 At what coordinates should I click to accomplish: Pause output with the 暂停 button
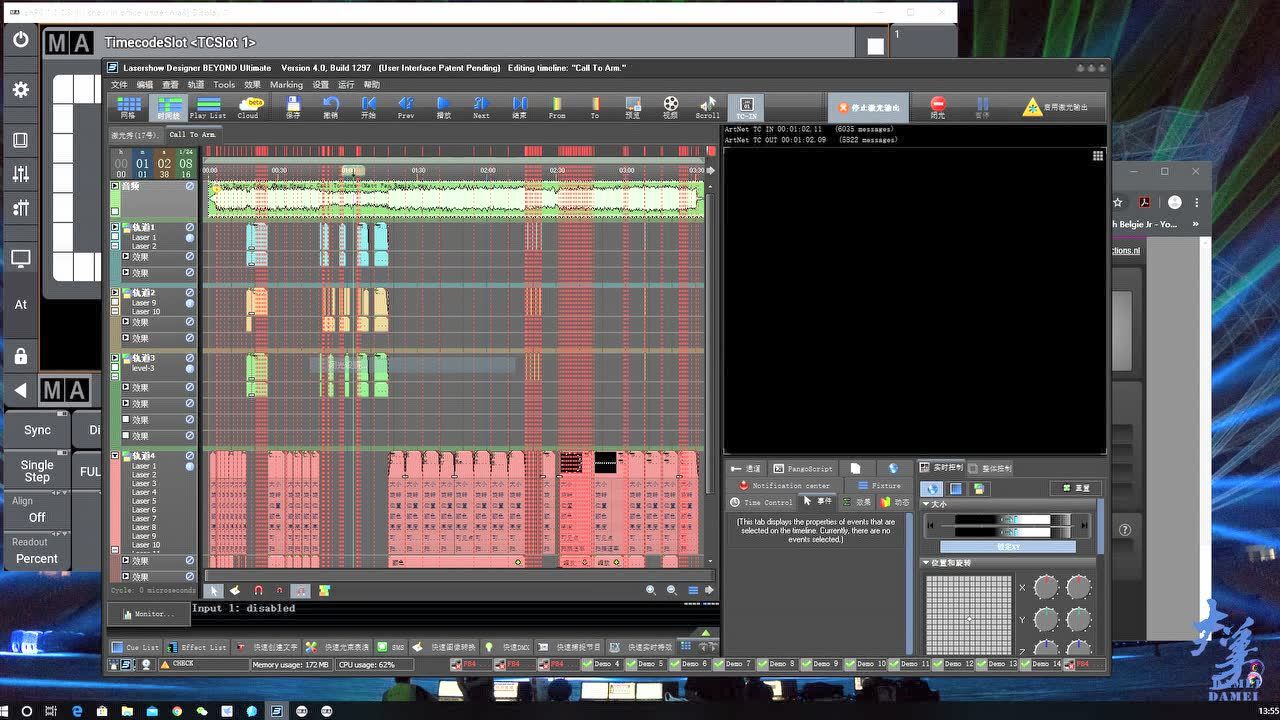coord(982,107)
